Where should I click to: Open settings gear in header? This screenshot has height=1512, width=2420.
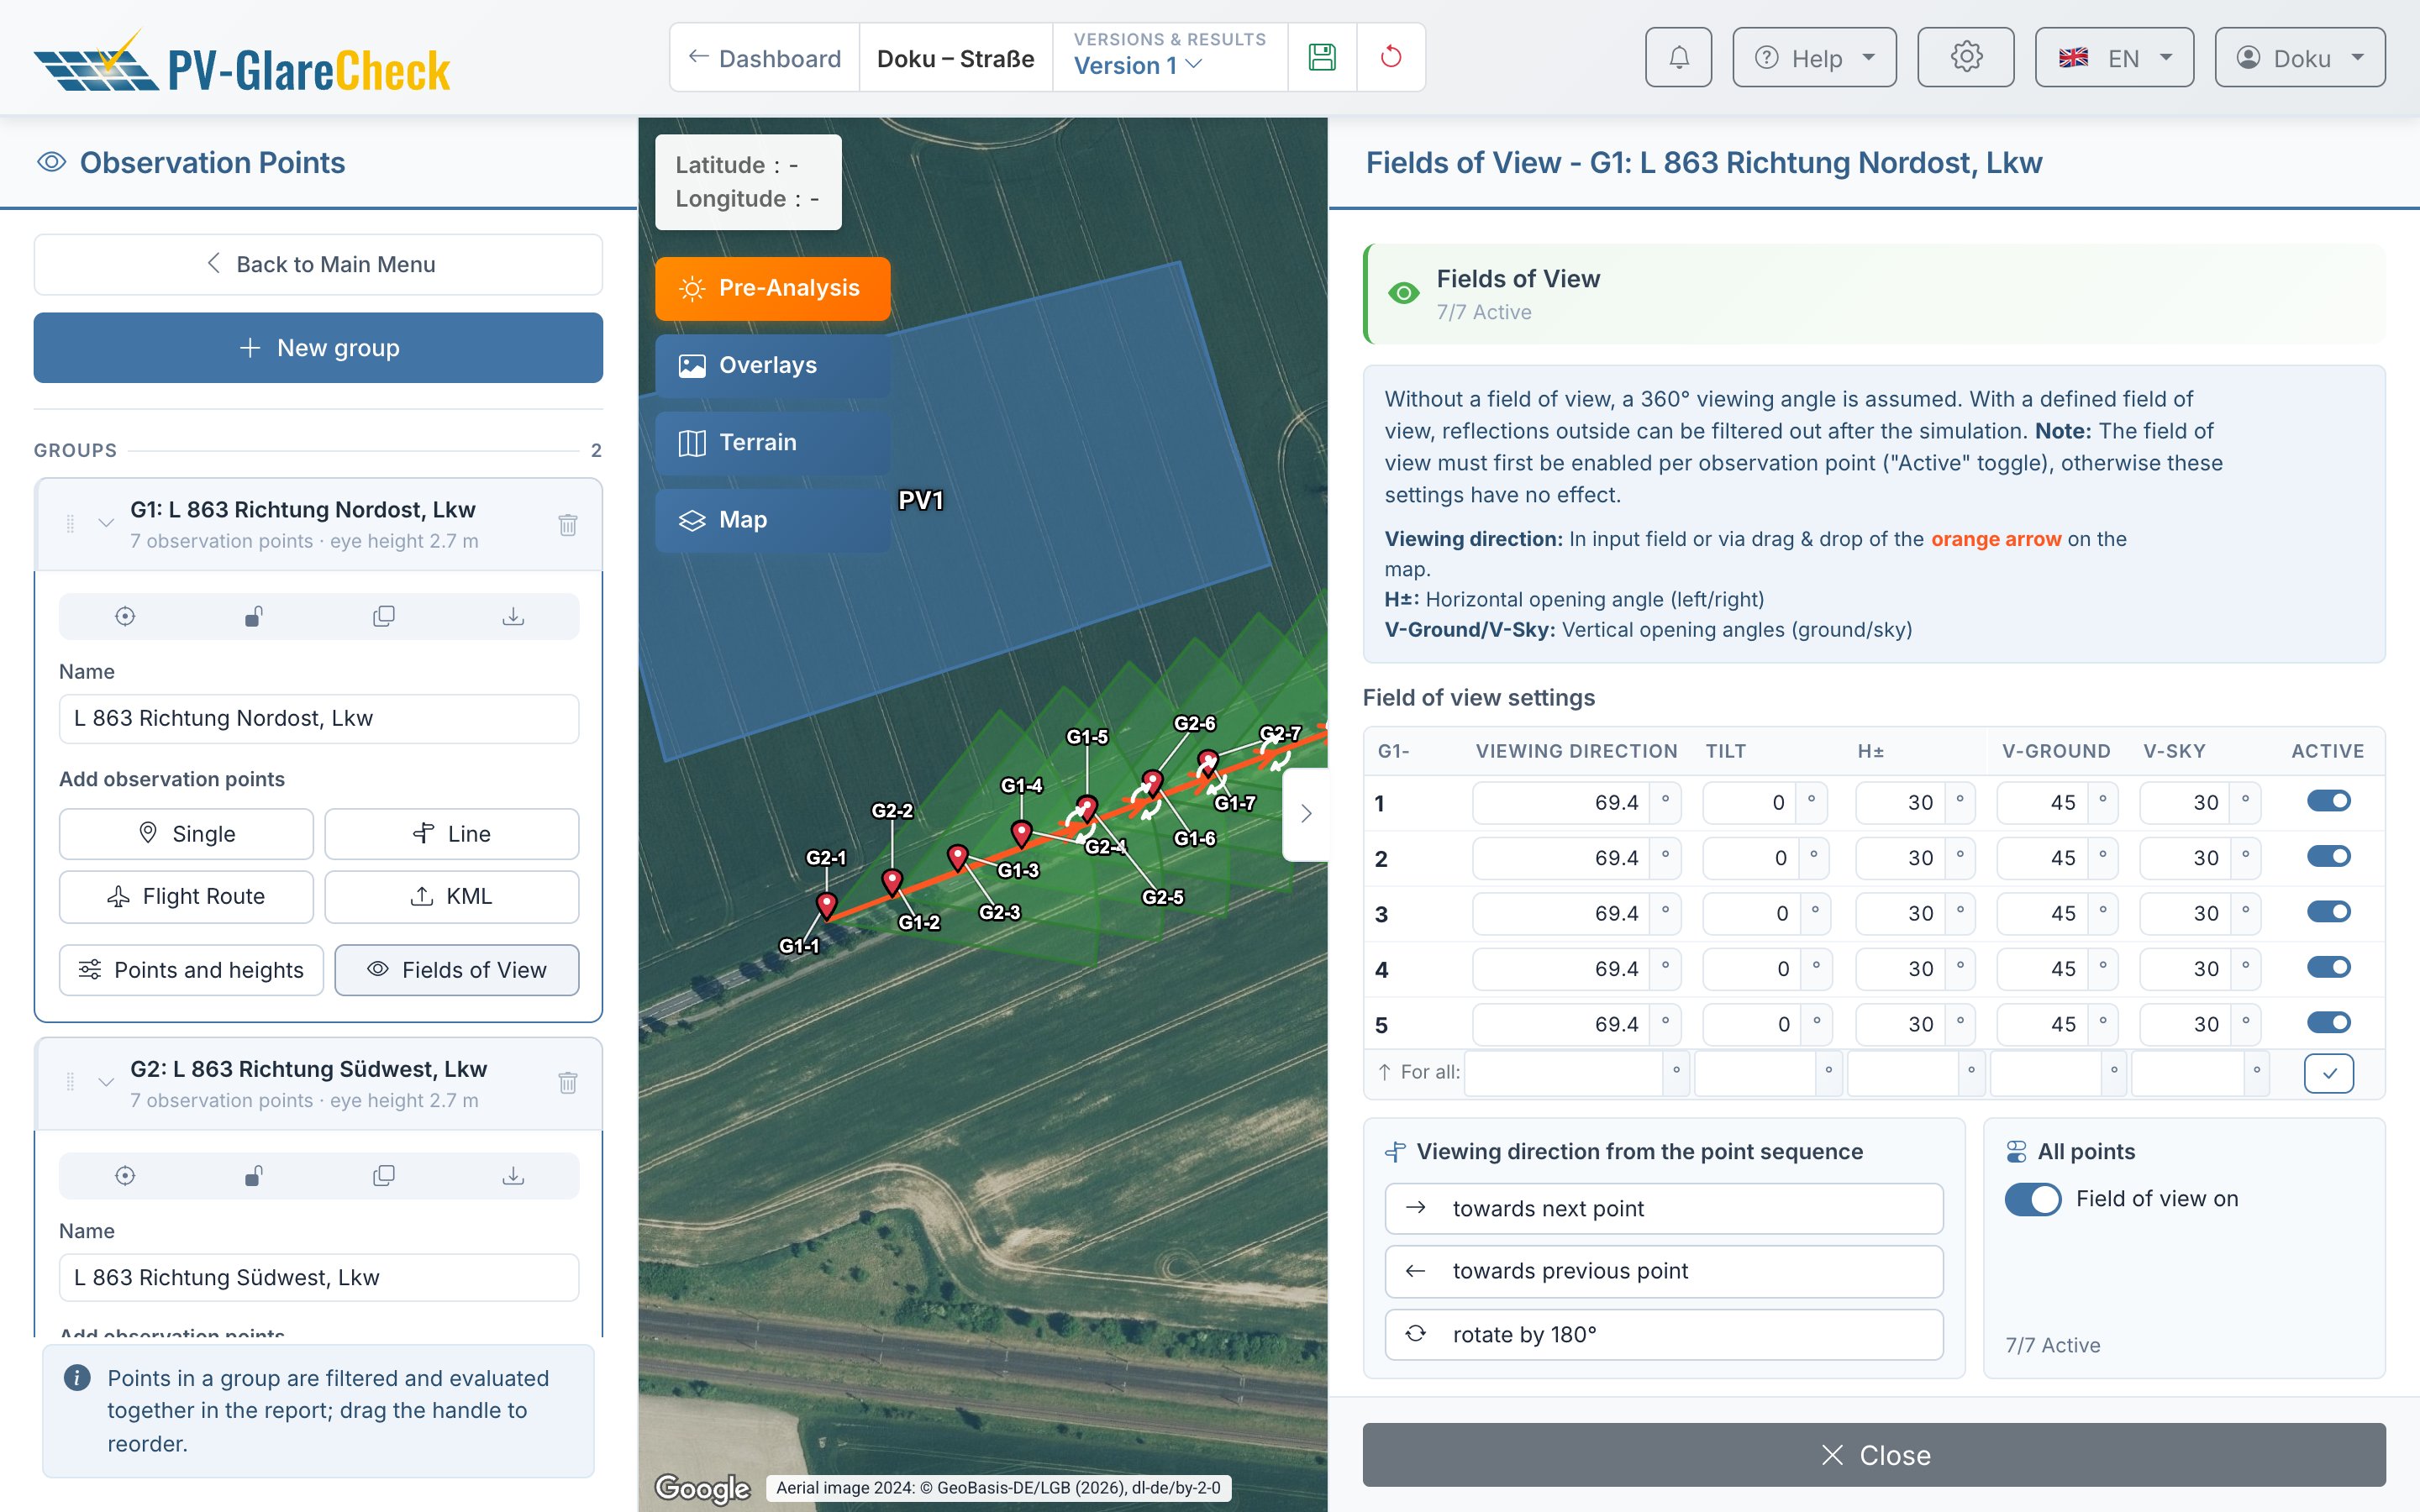pos(1965,58)
